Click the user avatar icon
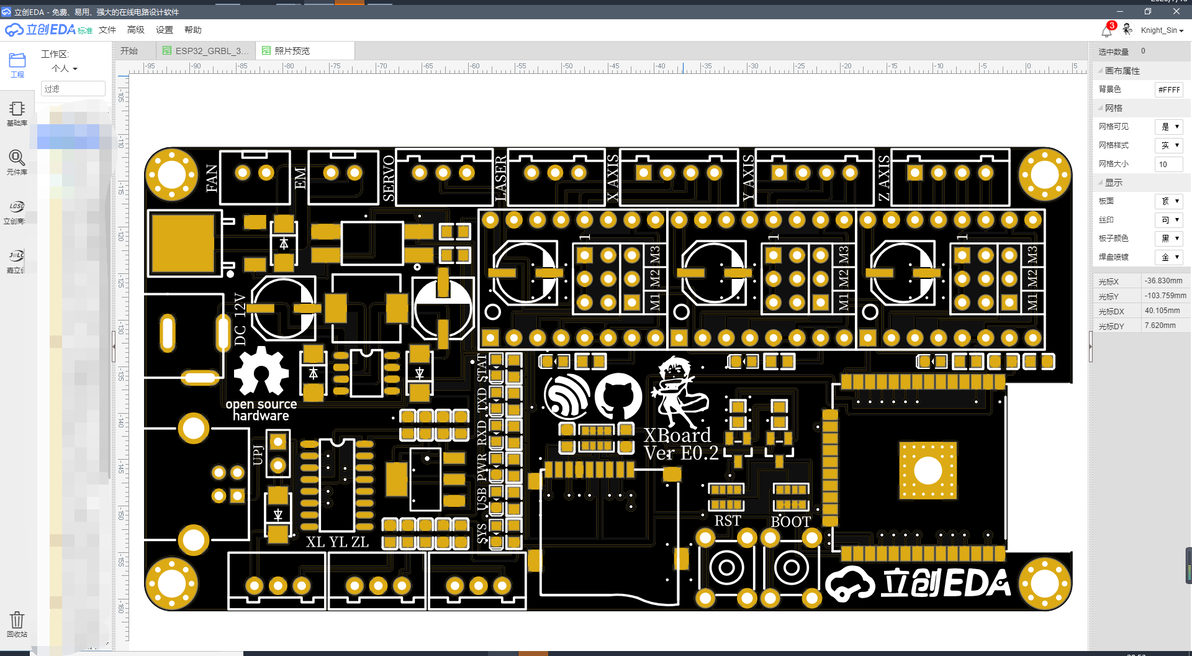 coord(1127,30)
